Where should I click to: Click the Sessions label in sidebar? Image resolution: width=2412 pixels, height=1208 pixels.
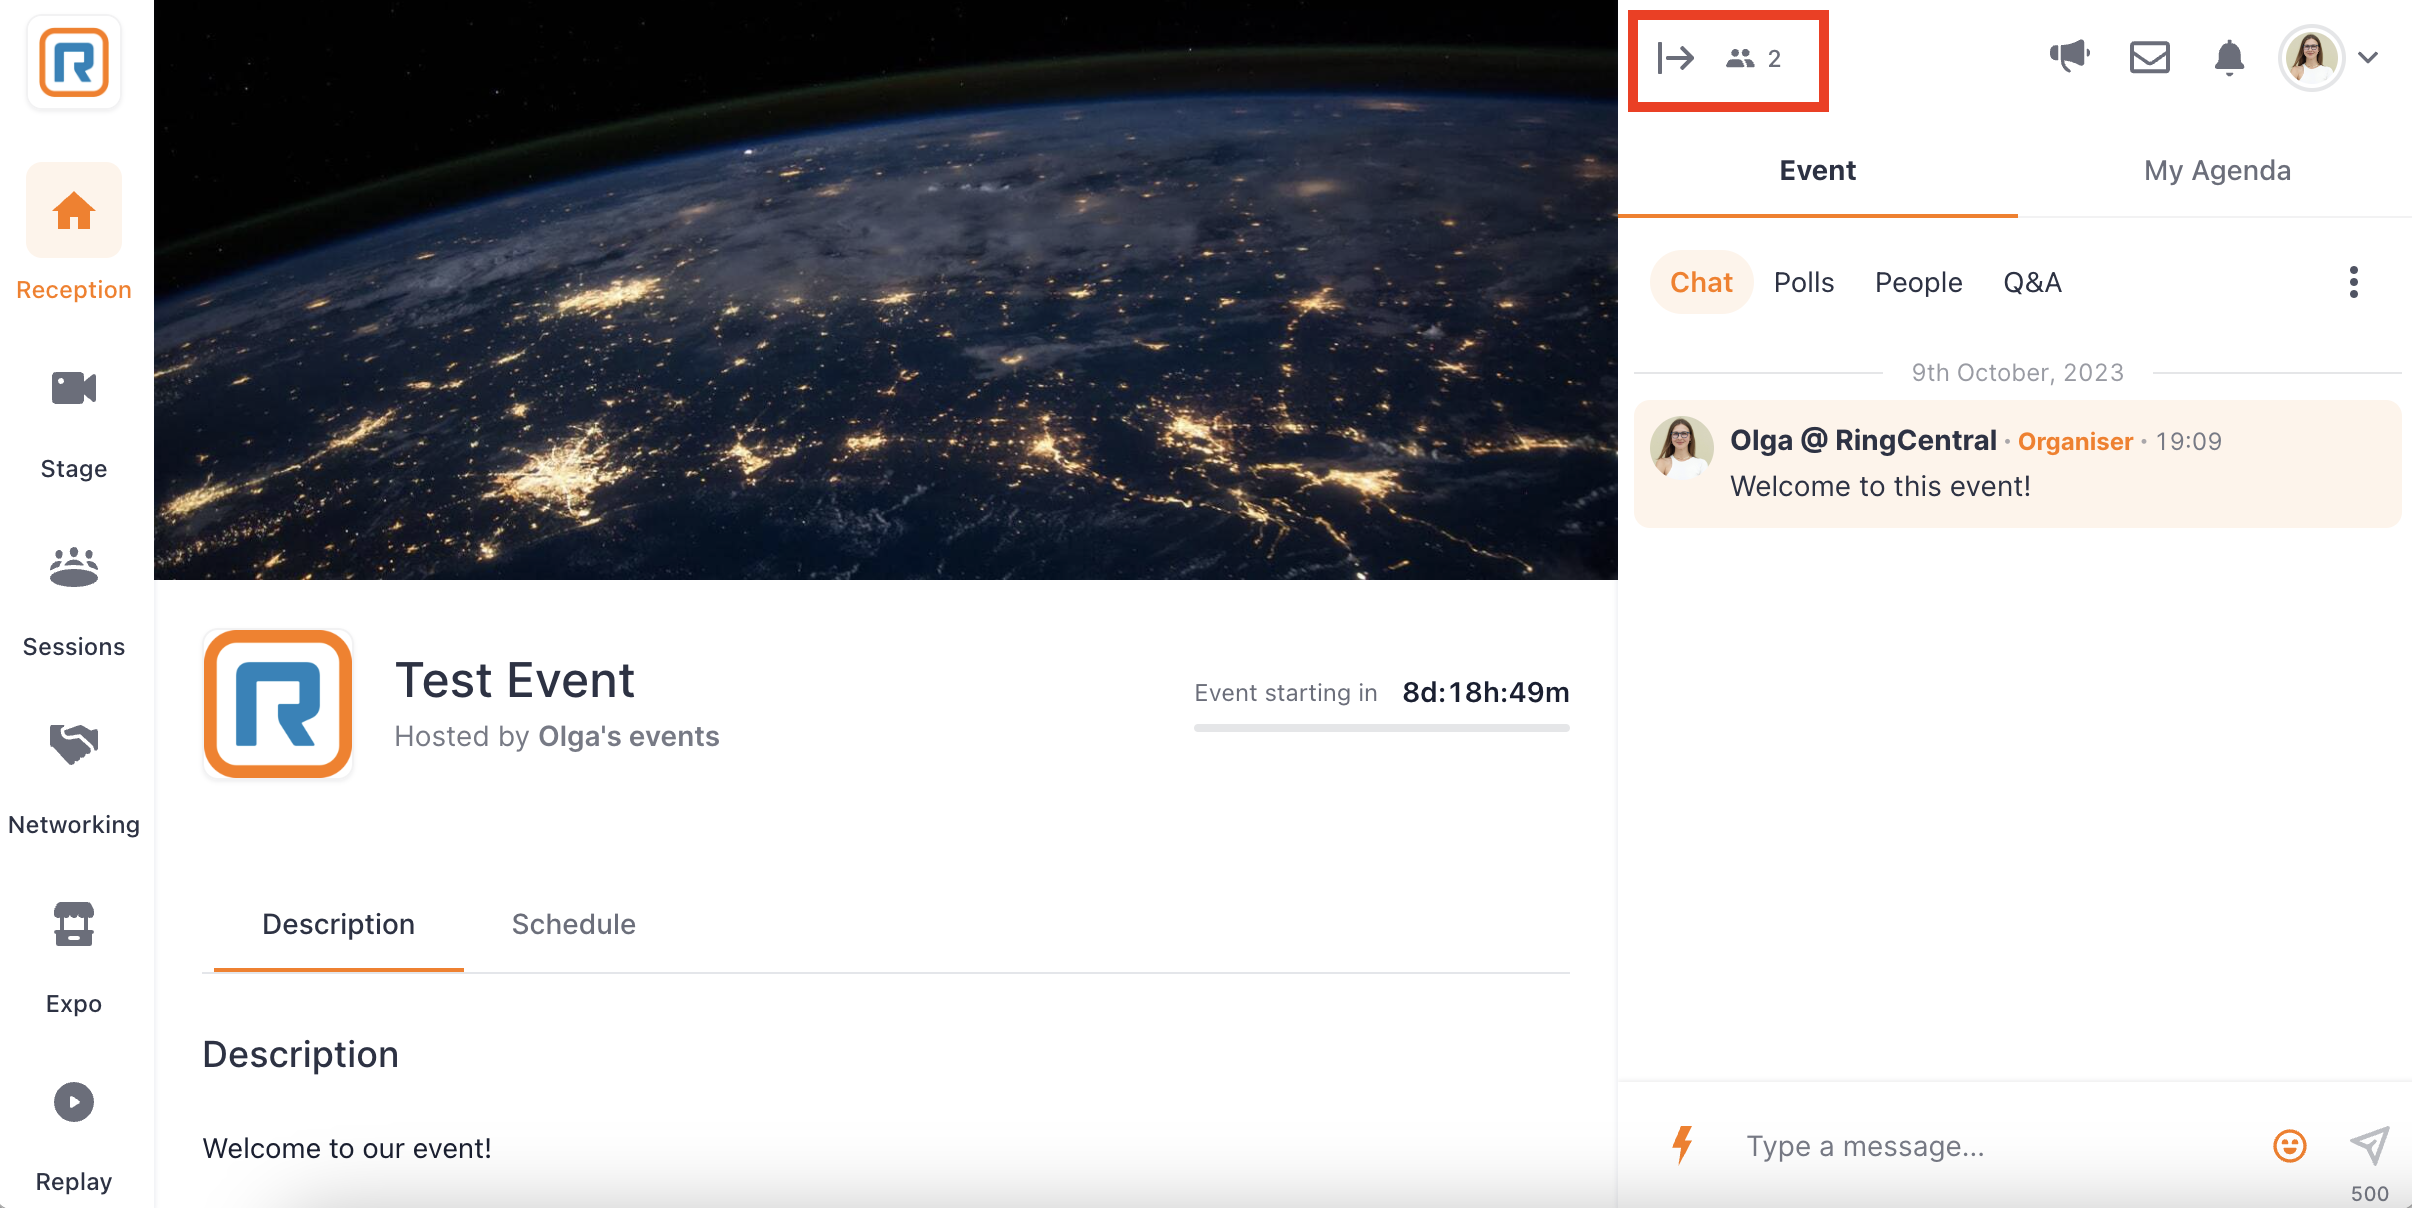74,647
